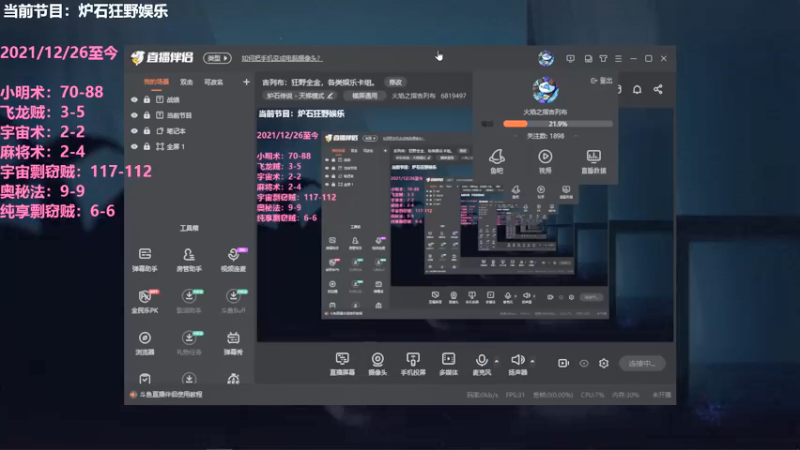Viewport: 800px width, 450px height.
Task: Click the profile avatar in popup
Action: (545, 90)
